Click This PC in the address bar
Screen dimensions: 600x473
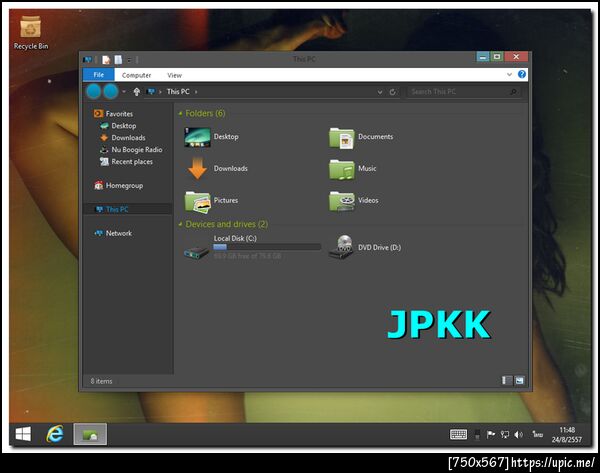178,92
